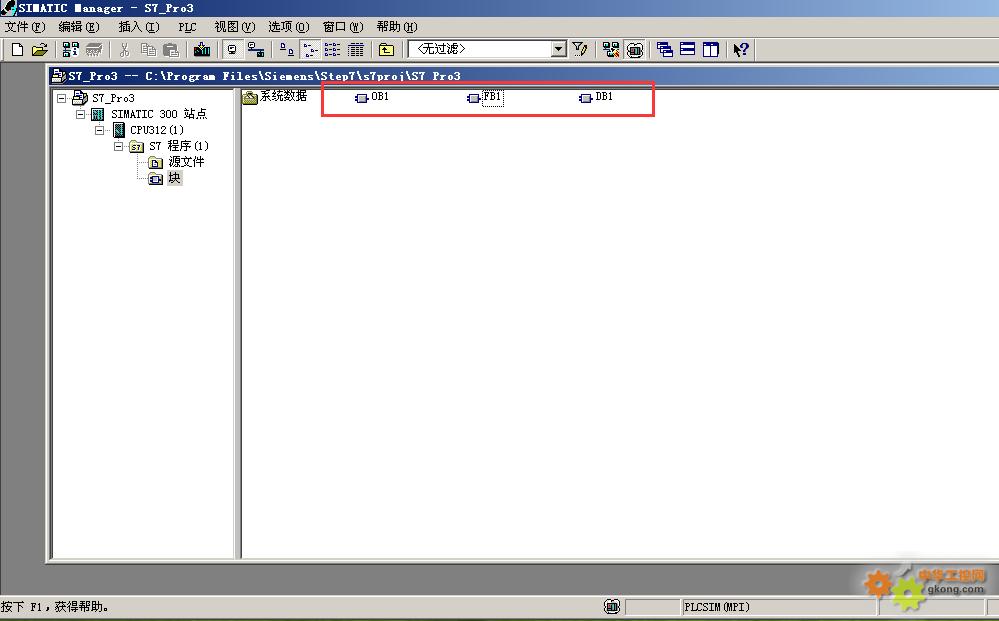Click the Configure network icon
This screenshot has height=621, width=999.
(610, 49)
